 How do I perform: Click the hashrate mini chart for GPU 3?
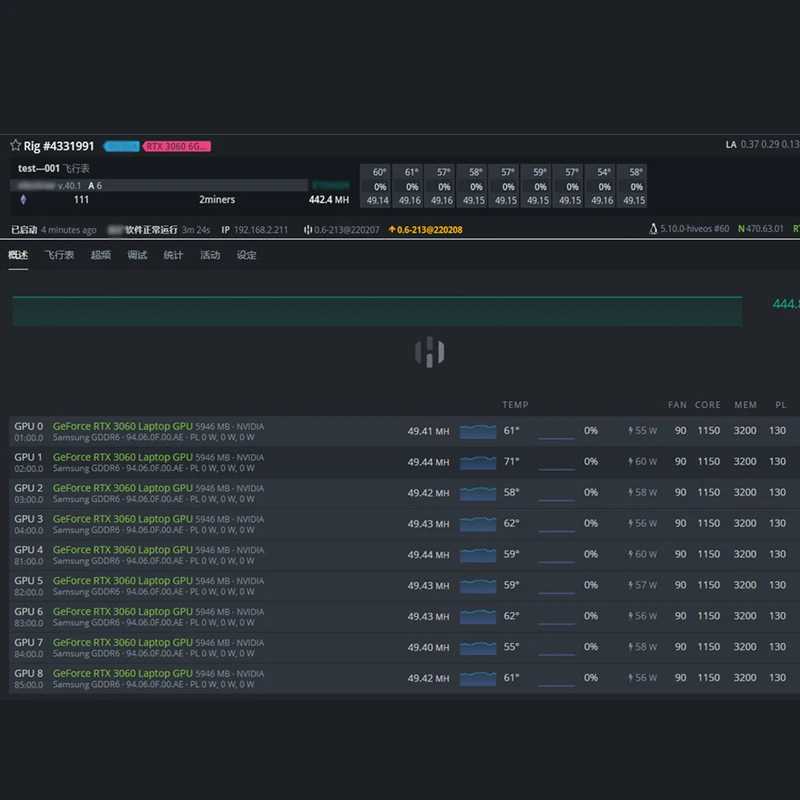click(x=478, y=523)
